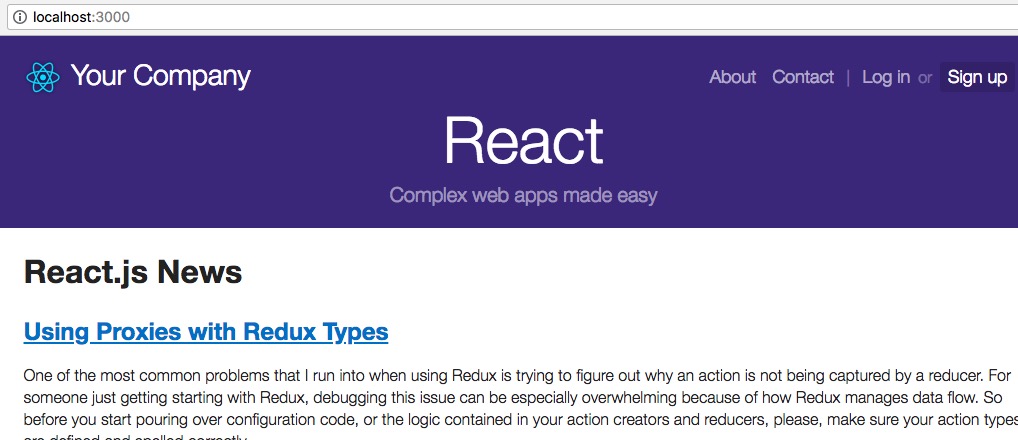Click the "or" text beside Sign up
1018x440 pixels.
925,78
